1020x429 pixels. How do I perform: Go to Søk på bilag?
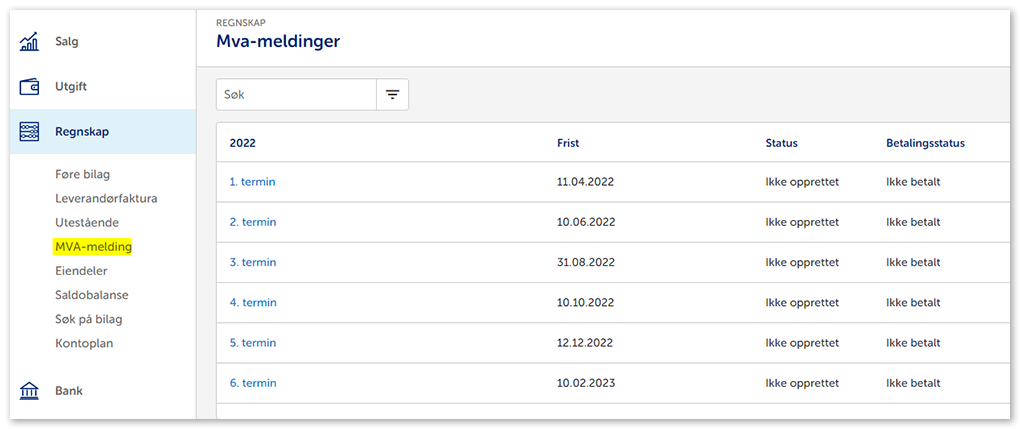(89, 319)
